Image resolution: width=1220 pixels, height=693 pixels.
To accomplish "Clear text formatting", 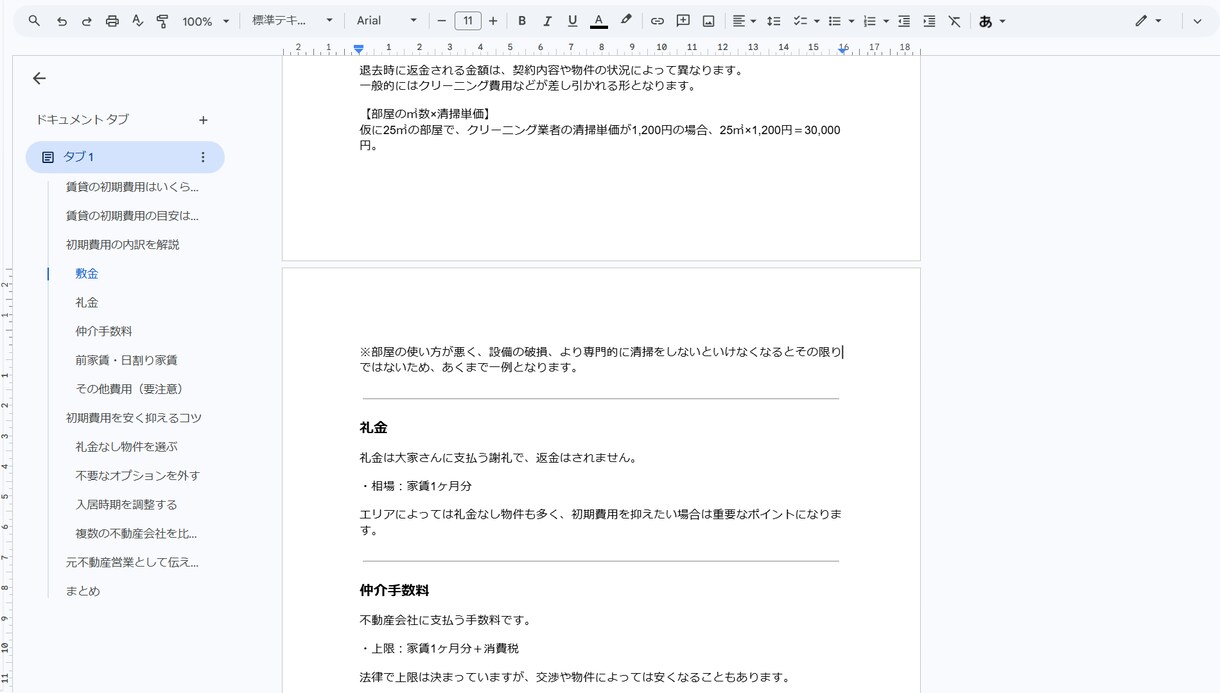I will point(954,21).
